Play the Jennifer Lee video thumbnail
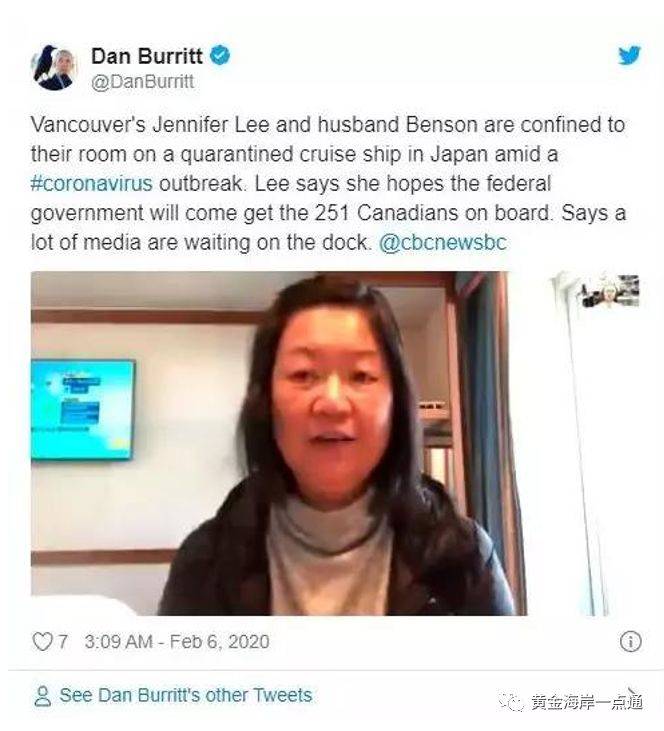664x731 pixels. (279, 443)
